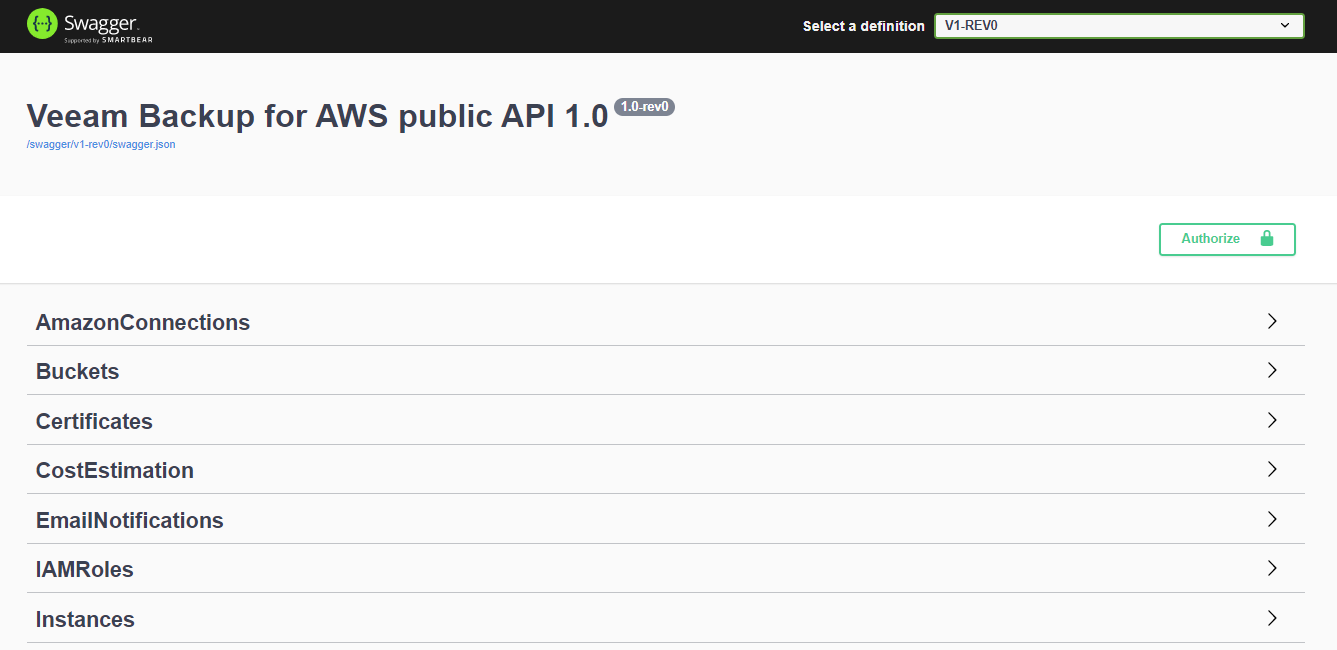This screenshot has width=1337, height=650.
Task: Expand the EmailNotifications section chevron
Action: pyautogui.click(x=1272, y=520)
